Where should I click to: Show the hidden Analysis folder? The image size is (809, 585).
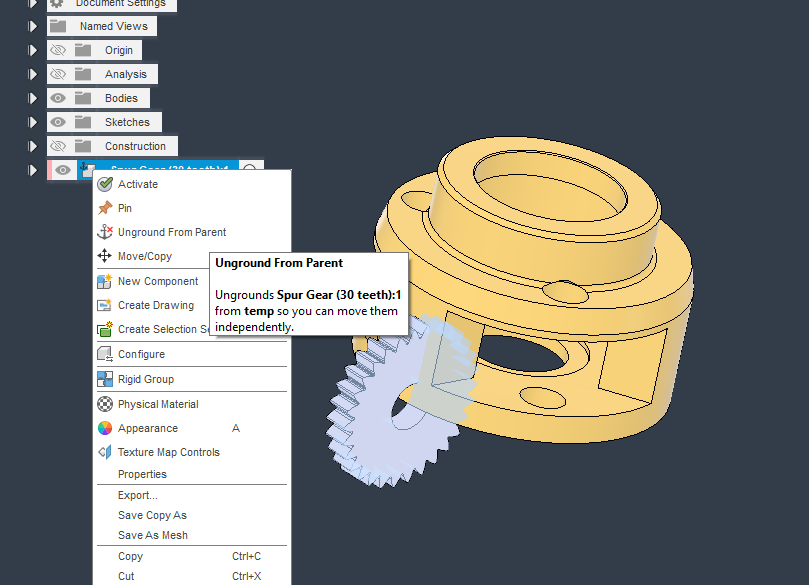coord(58,74)
